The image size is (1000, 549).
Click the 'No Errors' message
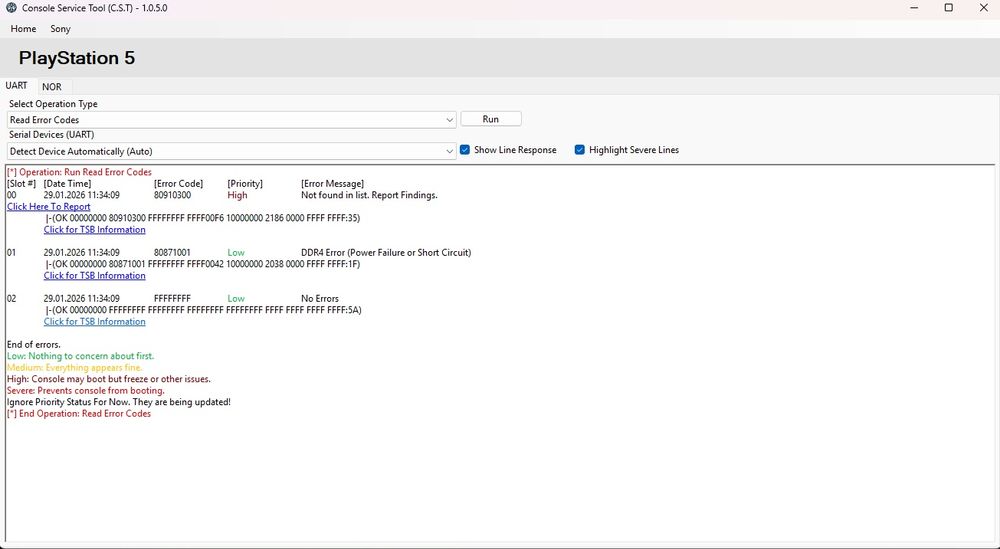[x=320, y=298]
